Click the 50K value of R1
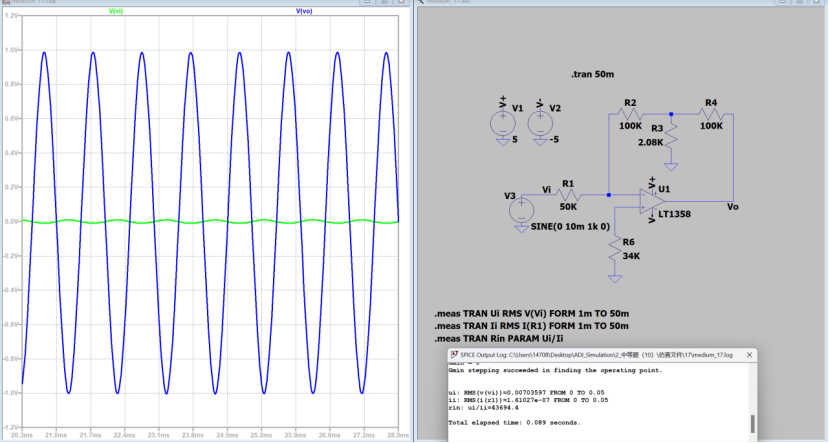Screen dimensions: 829x443 pyautogui.click(x=568, y=207)
